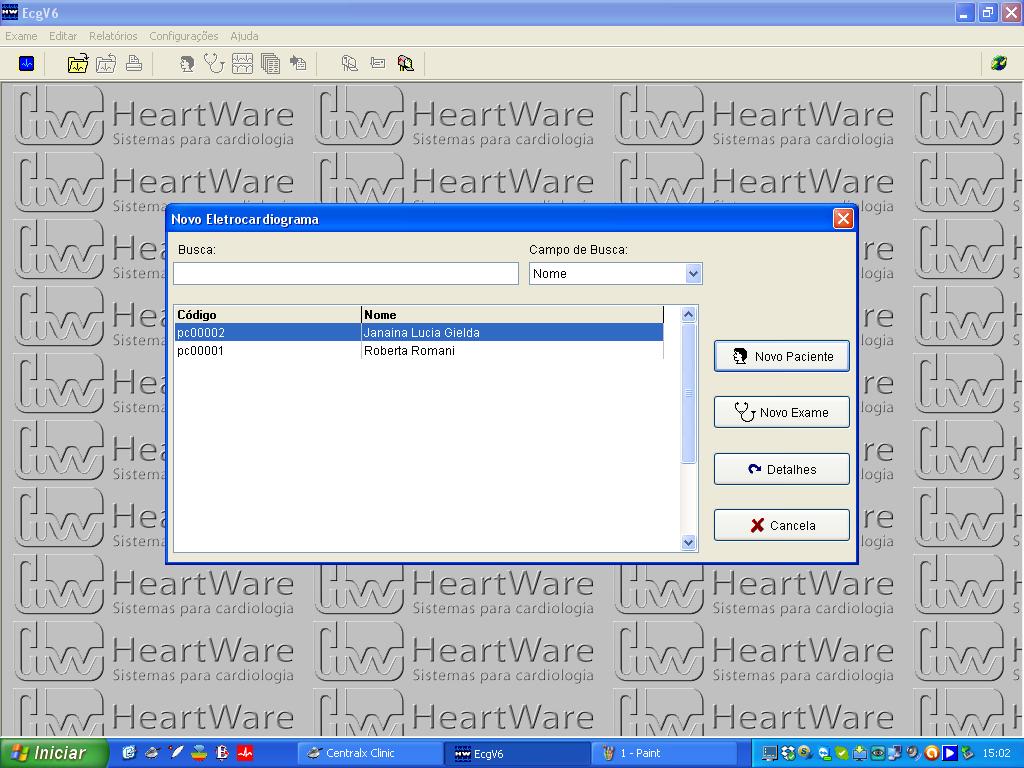This screenshot has width=1024, height=768.
Task: Click the red letter B quick launch icon
Action: 221,753
